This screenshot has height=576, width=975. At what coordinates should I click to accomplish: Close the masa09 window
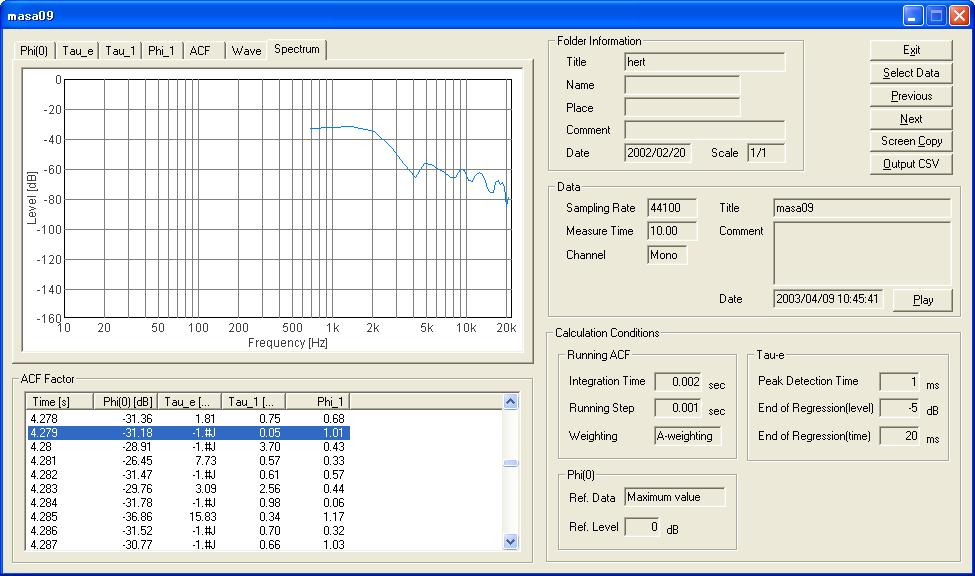point(959,16)
